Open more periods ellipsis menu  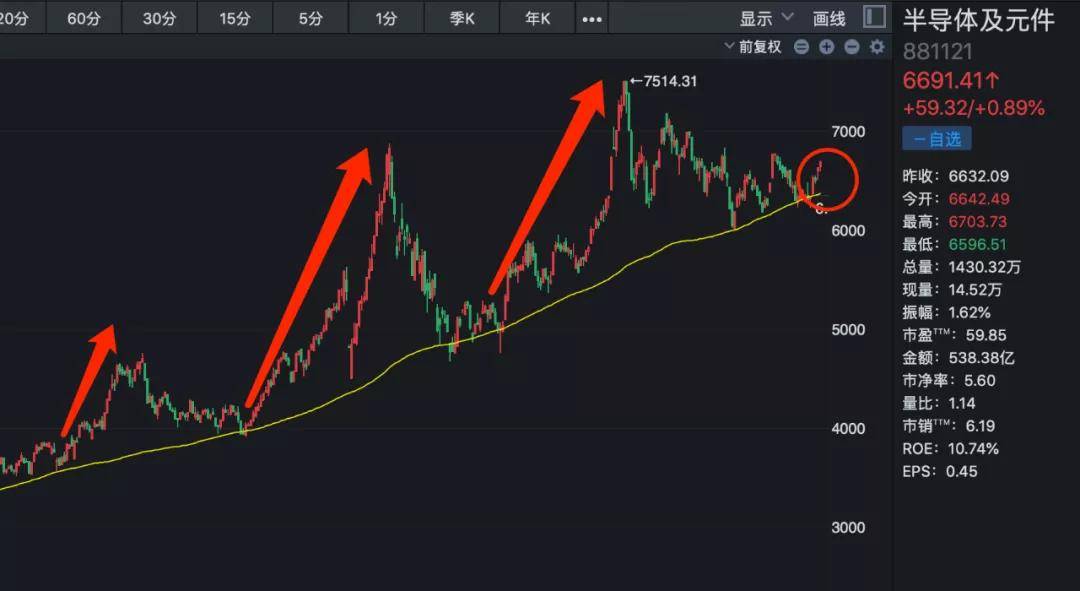click(592, 19)
